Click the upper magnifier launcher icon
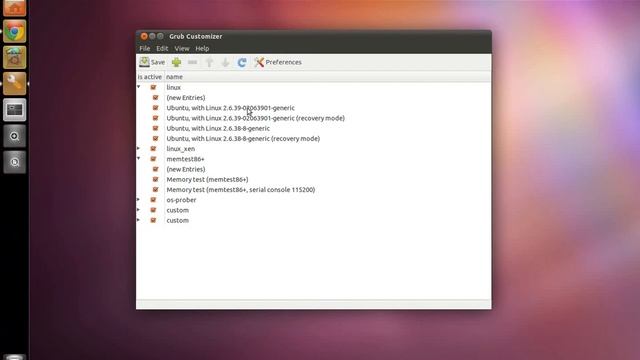Screen dimensions: 640x360 (x=15, y=136)
